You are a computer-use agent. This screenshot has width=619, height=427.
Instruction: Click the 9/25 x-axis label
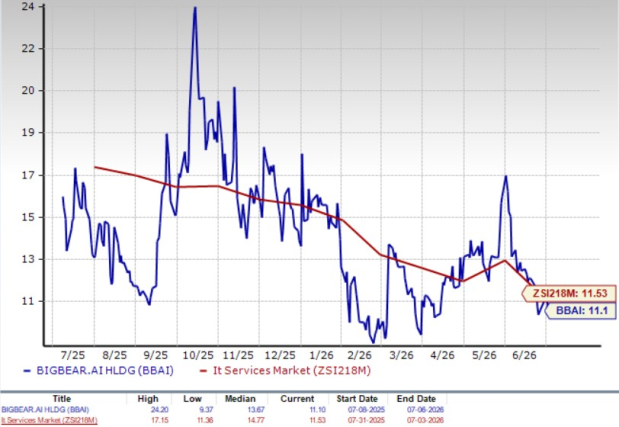click(156, 355)
